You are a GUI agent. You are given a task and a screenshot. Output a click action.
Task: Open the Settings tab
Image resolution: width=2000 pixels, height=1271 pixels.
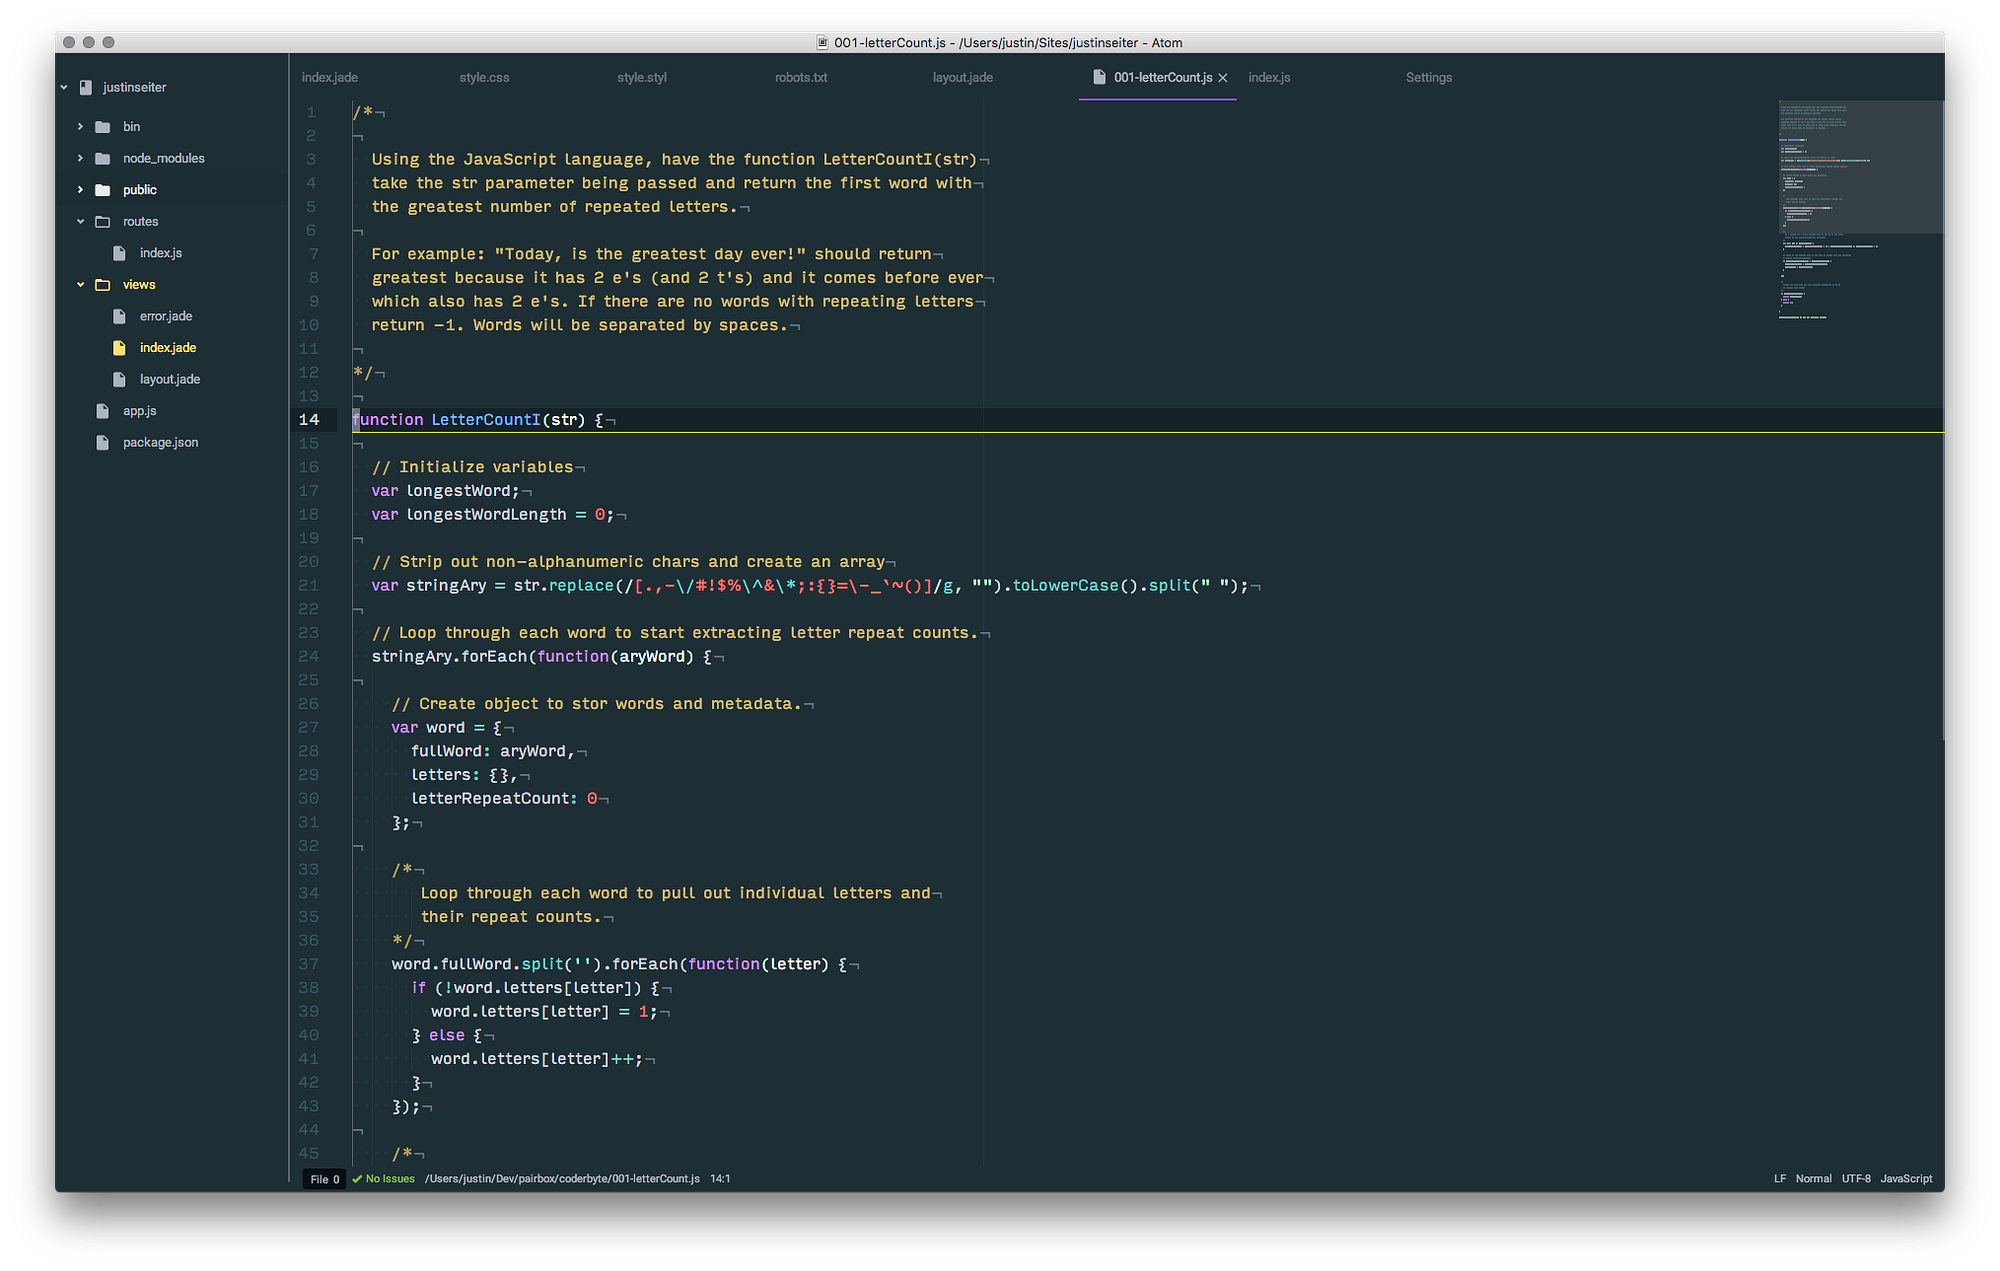pyautogui.click(x=1428, y=78)
